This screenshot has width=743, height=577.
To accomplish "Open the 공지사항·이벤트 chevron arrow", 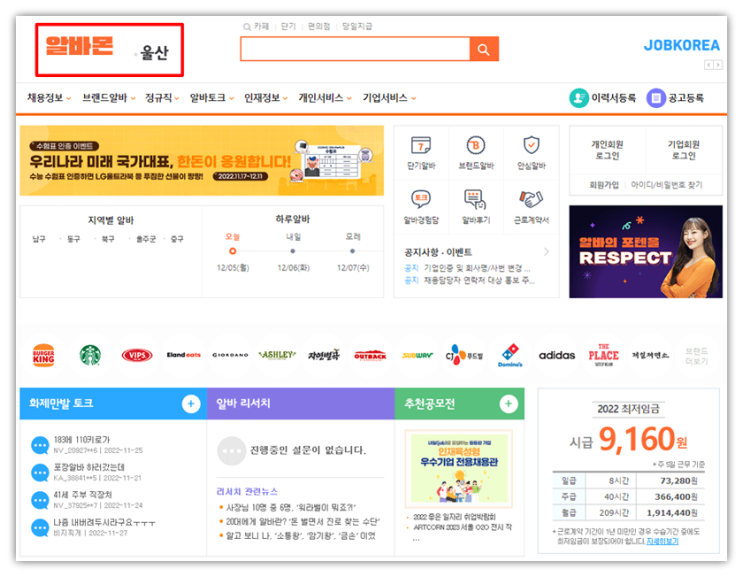I will (546, 252).
